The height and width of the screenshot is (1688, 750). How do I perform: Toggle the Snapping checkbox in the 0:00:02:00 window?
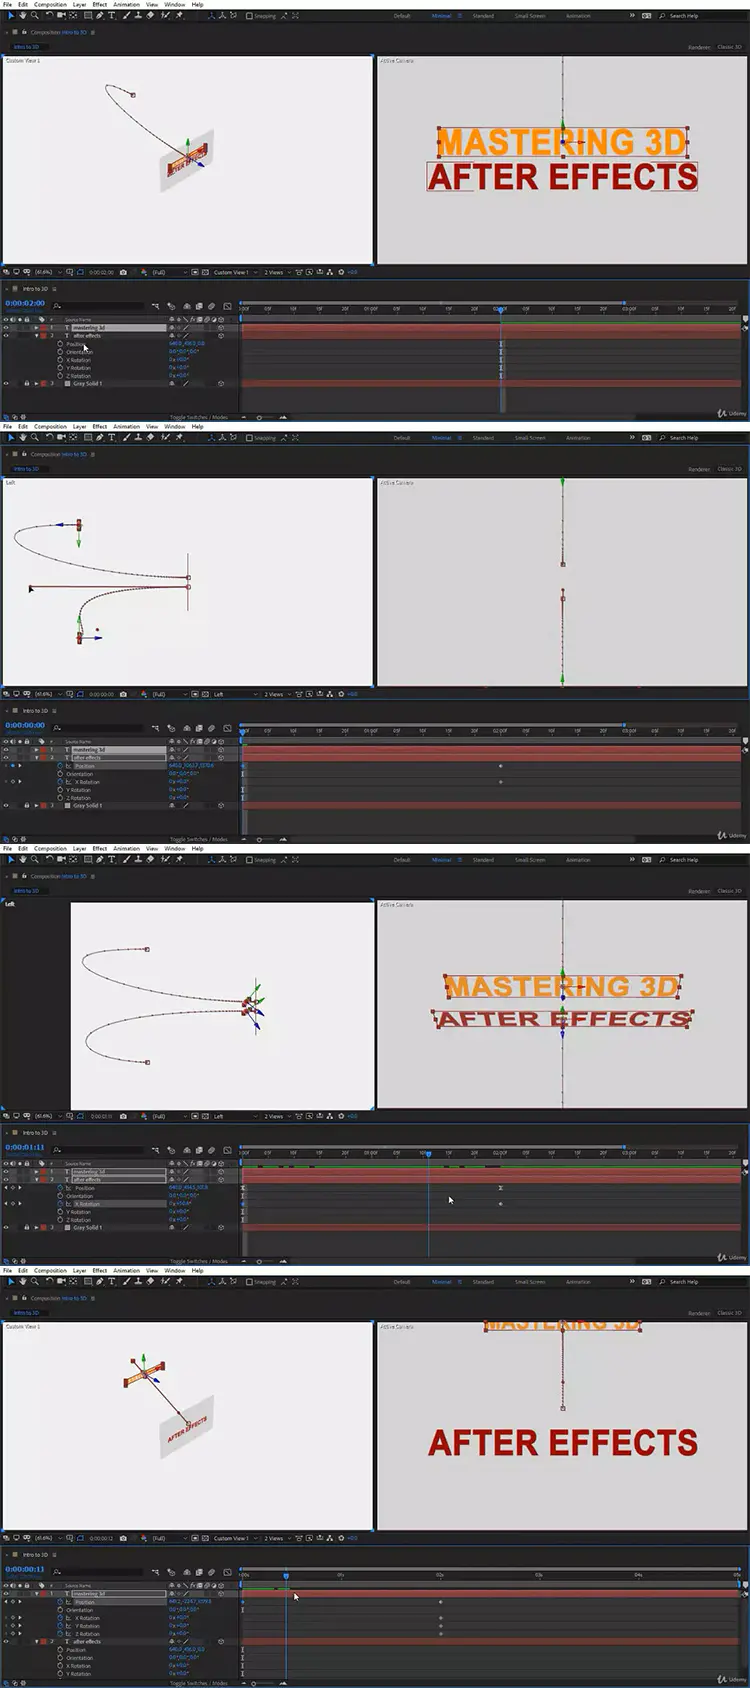(x=249, y=16)
